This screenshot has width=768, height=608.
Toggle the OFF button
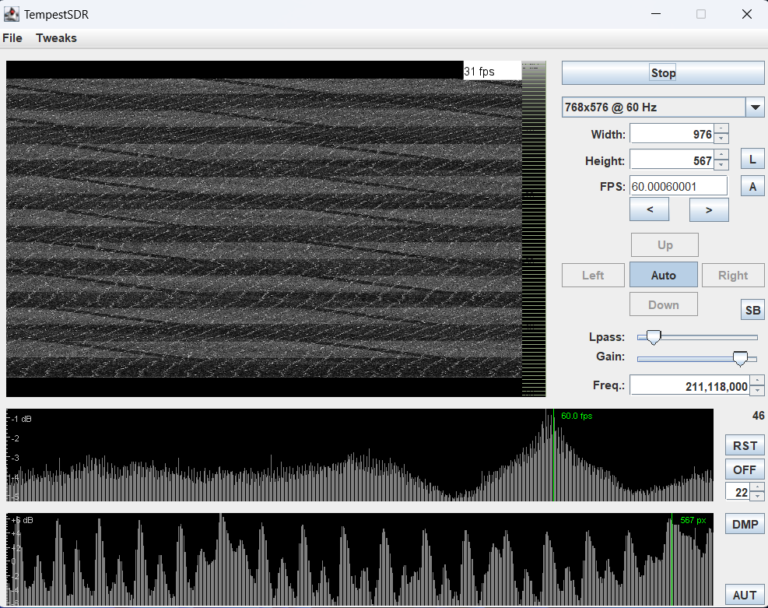(744, 470)
